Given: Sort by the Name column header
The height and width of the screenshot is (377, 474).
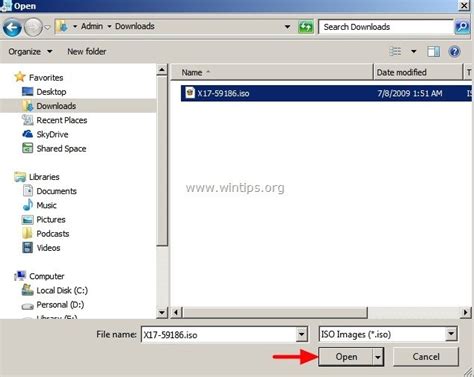Looking at the screenshot, I should tap(272, 72).
